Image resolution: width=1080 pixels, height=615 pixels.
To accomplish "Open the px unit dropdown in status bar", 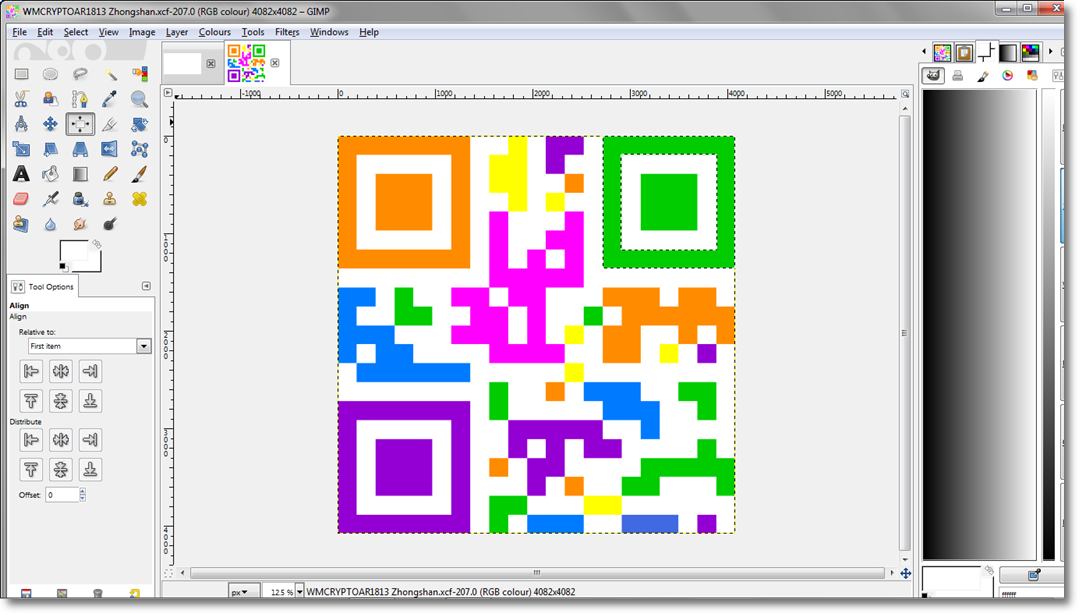I will (x=244, y=592).
